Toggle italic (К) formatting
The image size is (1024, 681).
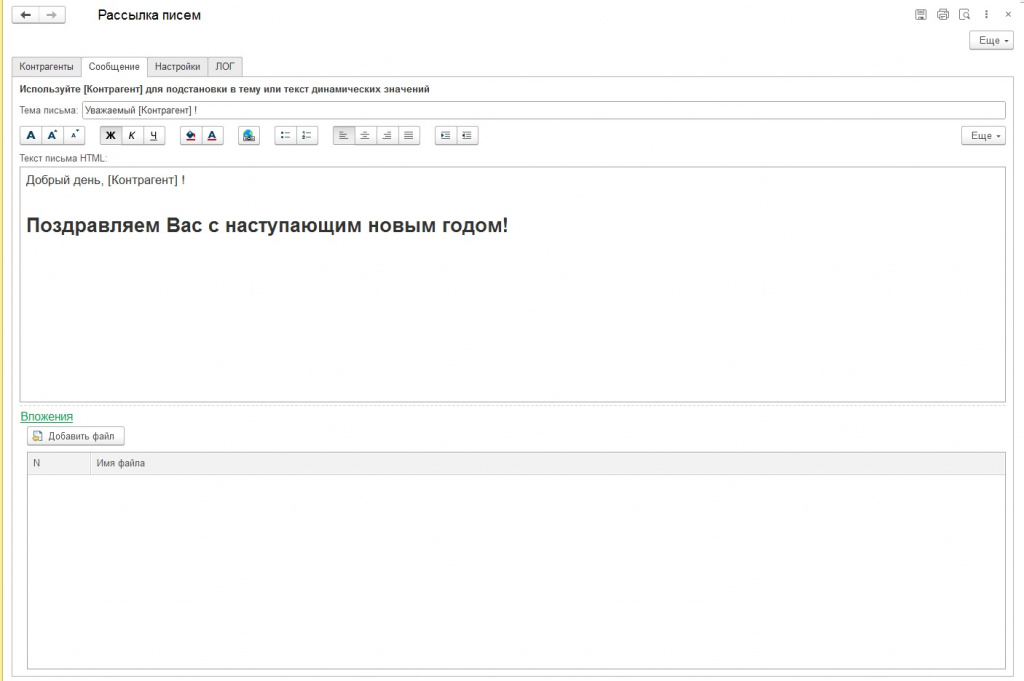click(132, 135)
